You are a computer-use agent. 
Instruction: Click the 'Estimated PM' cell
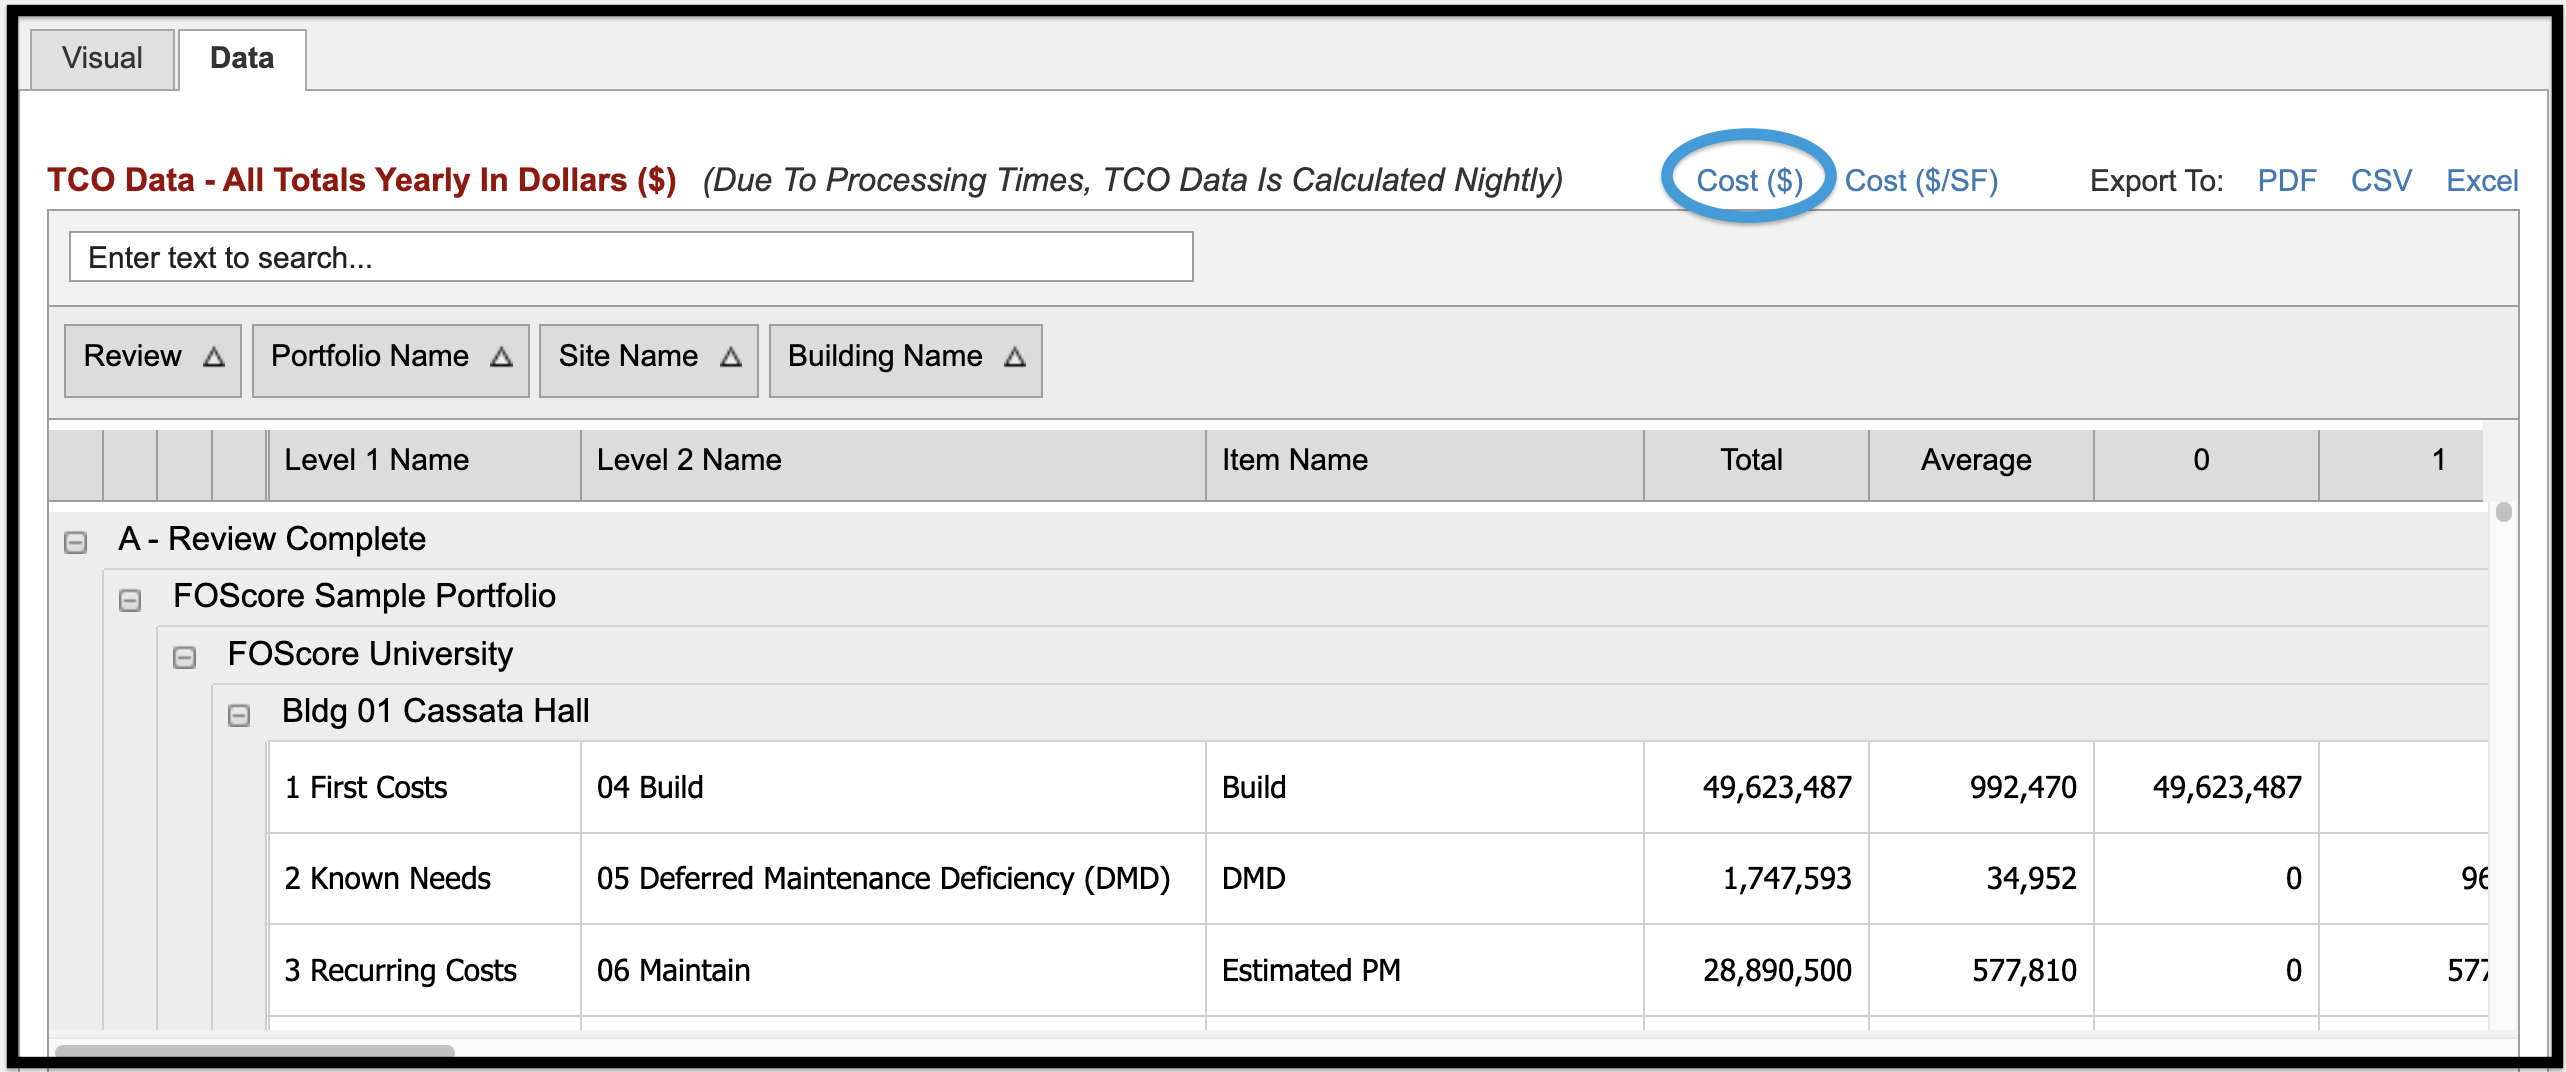[1426, 970]
